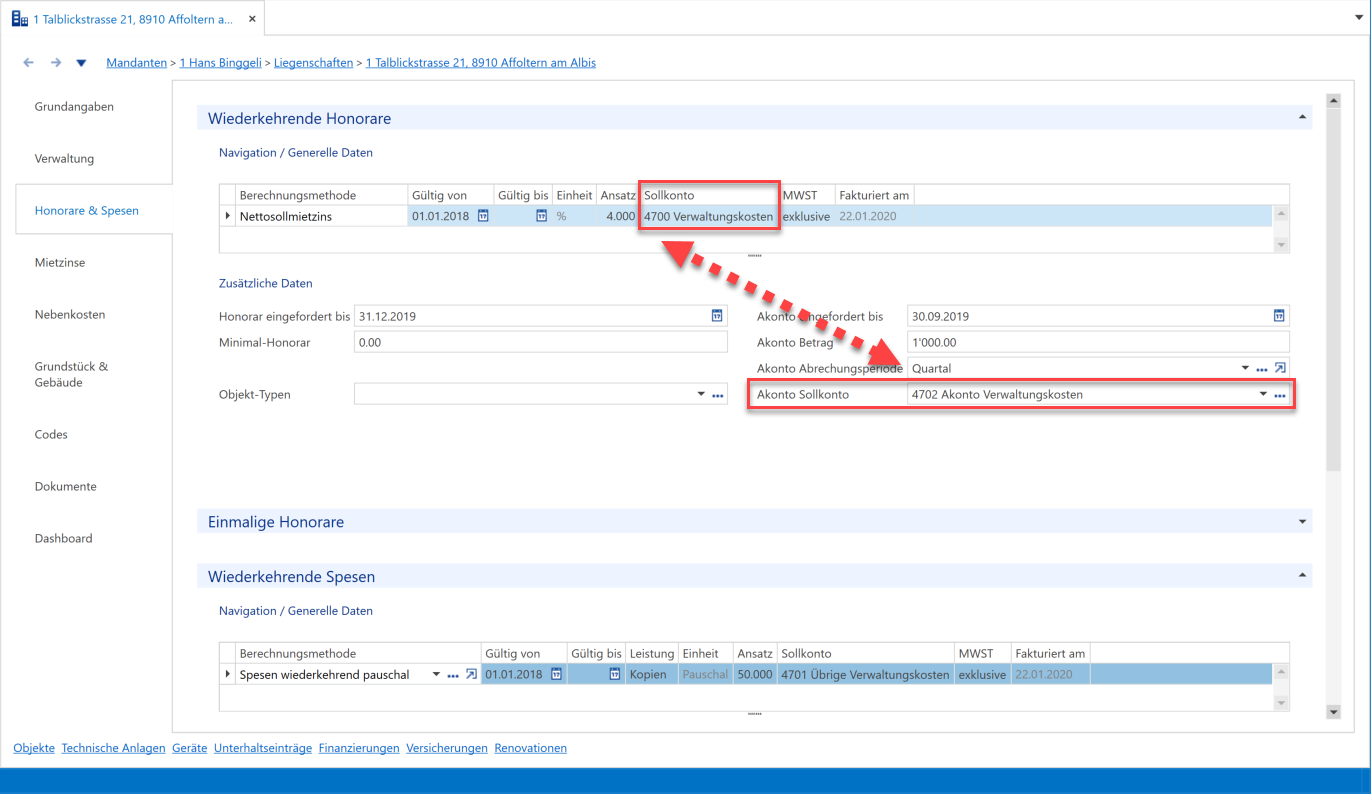Image resolution: width=1371 pixels, height=794 pixels.
Task: Open the navigation history dropdown triangle
Action: (82, 63)
